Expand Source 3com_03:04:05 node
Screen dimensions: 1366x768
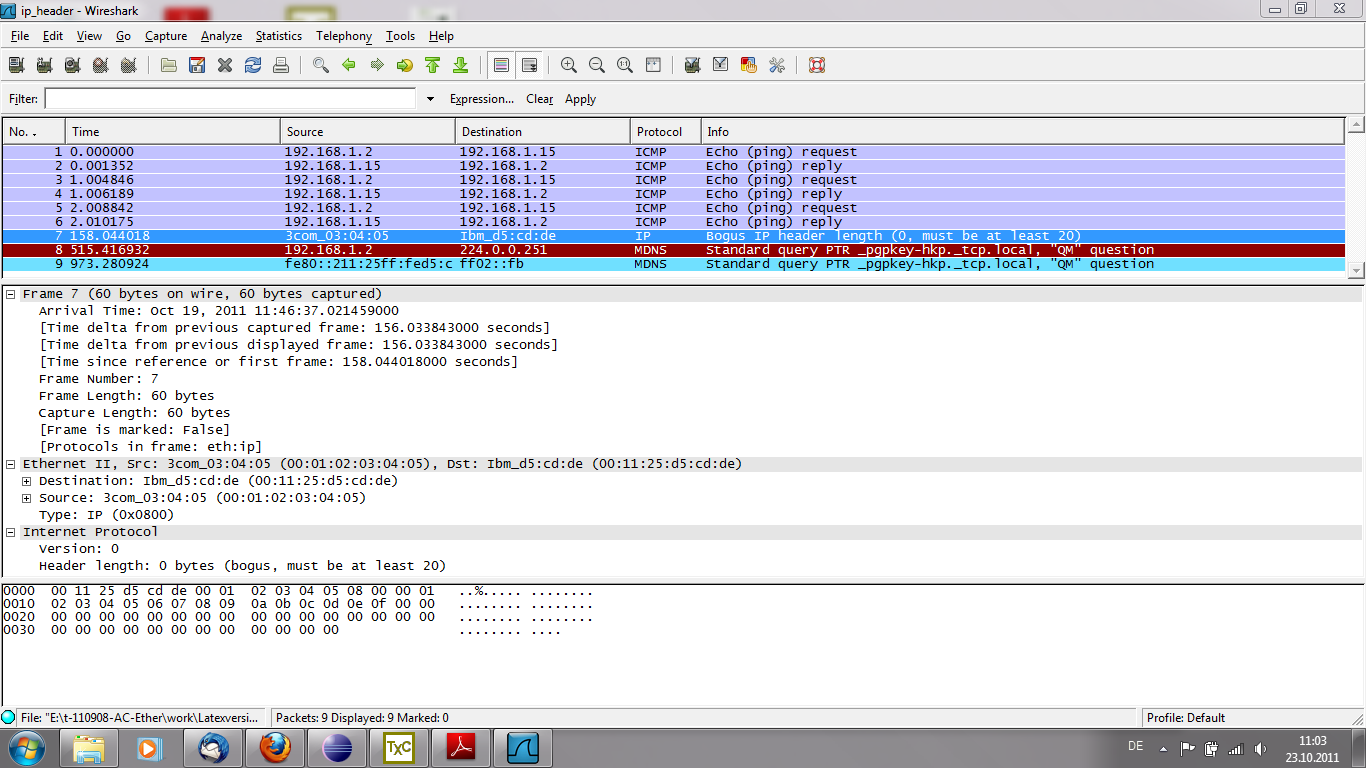[x=27, y=498]
